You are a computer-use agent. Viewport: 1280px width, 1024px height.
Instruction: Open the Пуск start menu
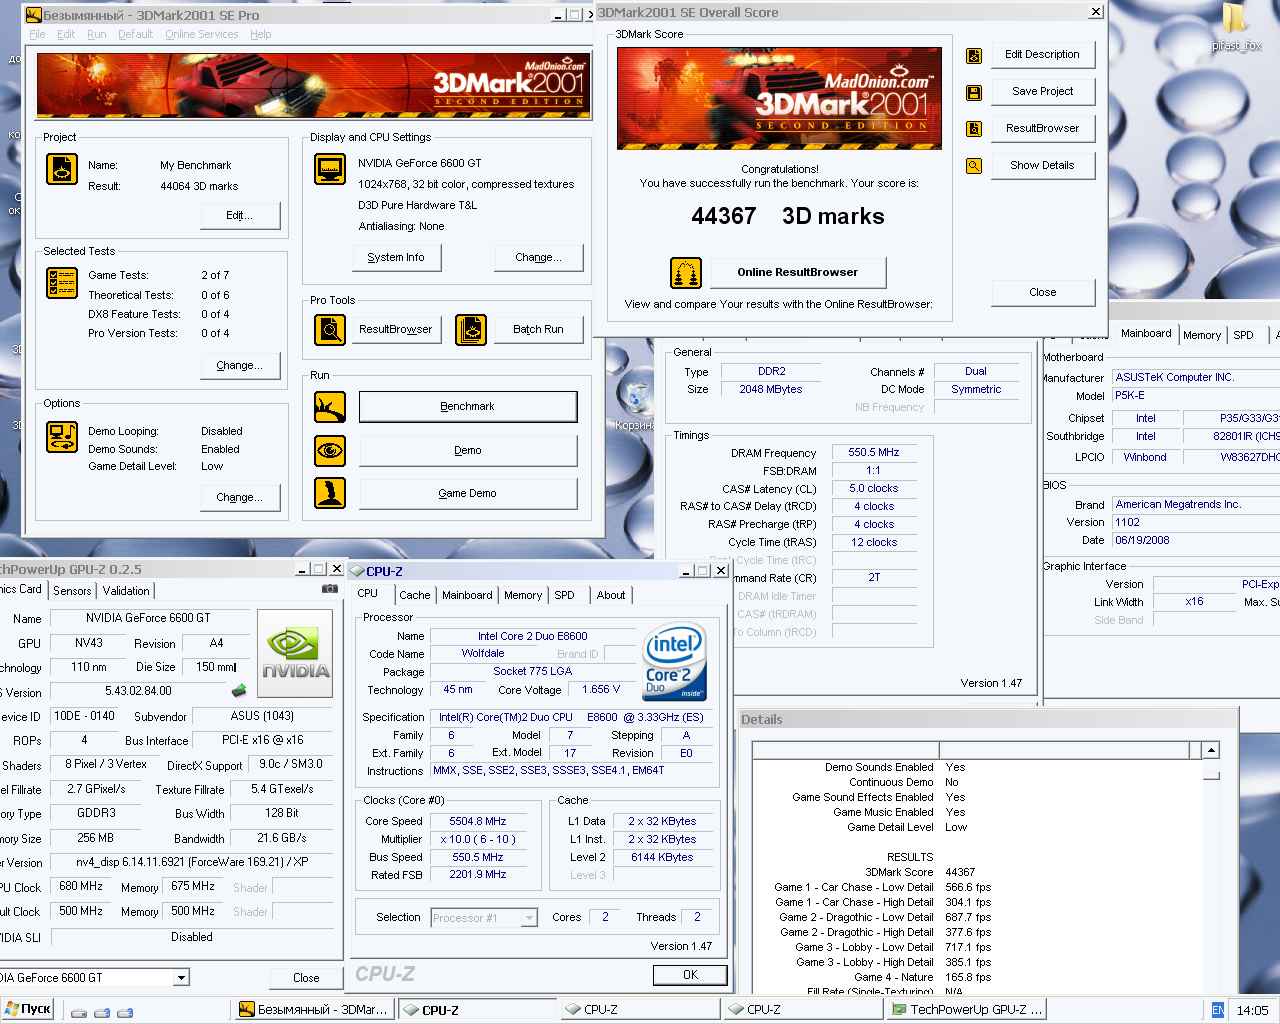coord(27,1009)
